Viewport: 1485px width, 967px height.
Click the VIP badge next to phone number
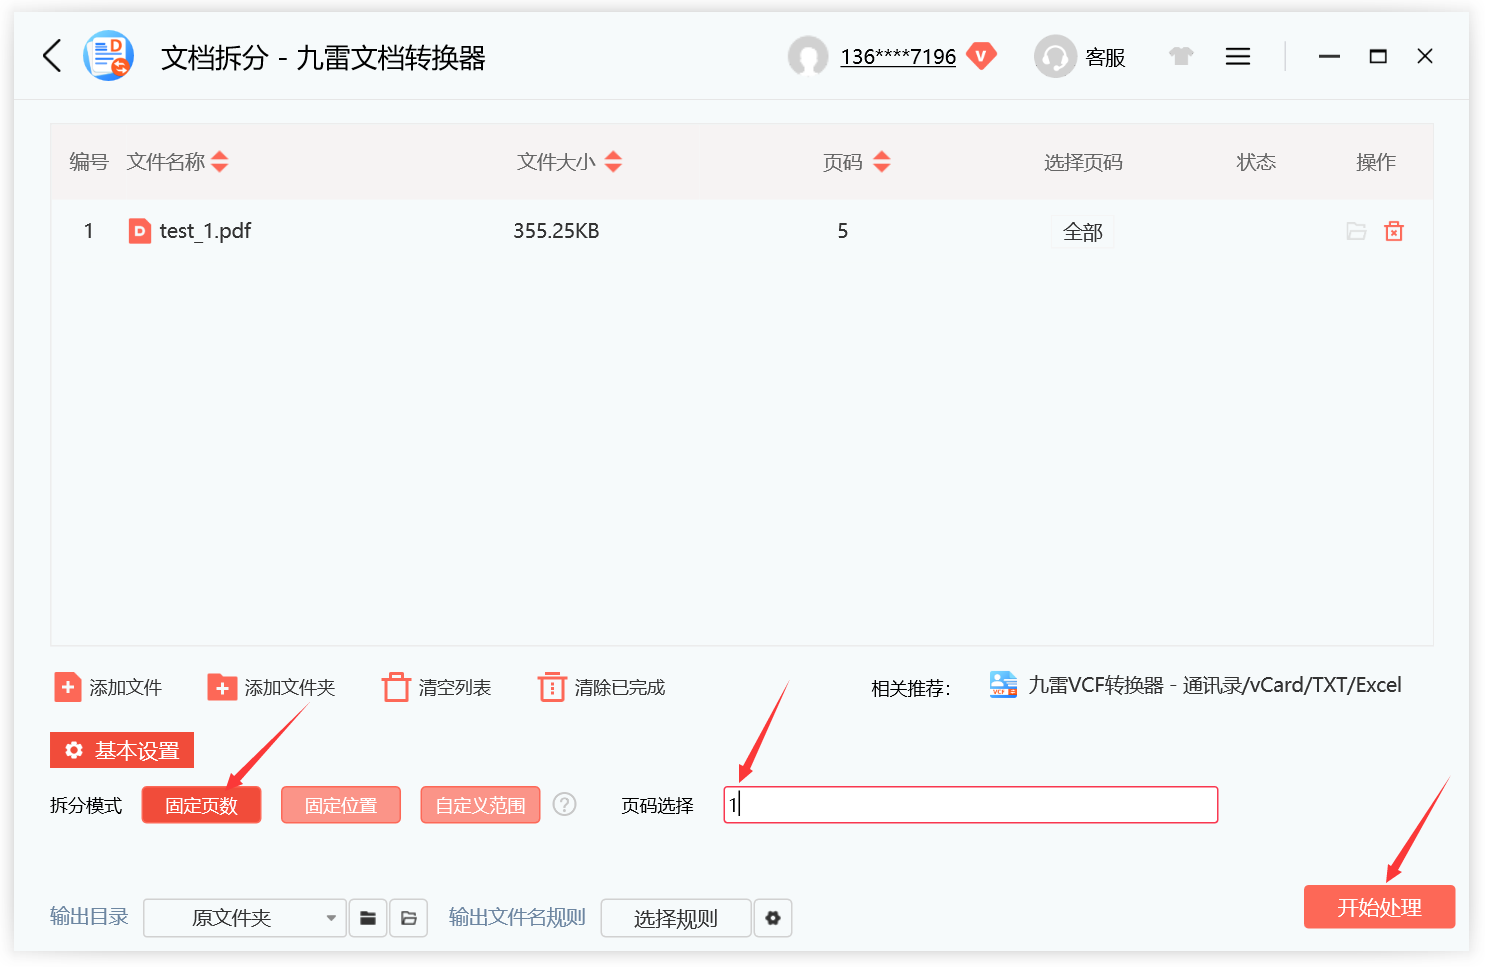coord(982,56)
